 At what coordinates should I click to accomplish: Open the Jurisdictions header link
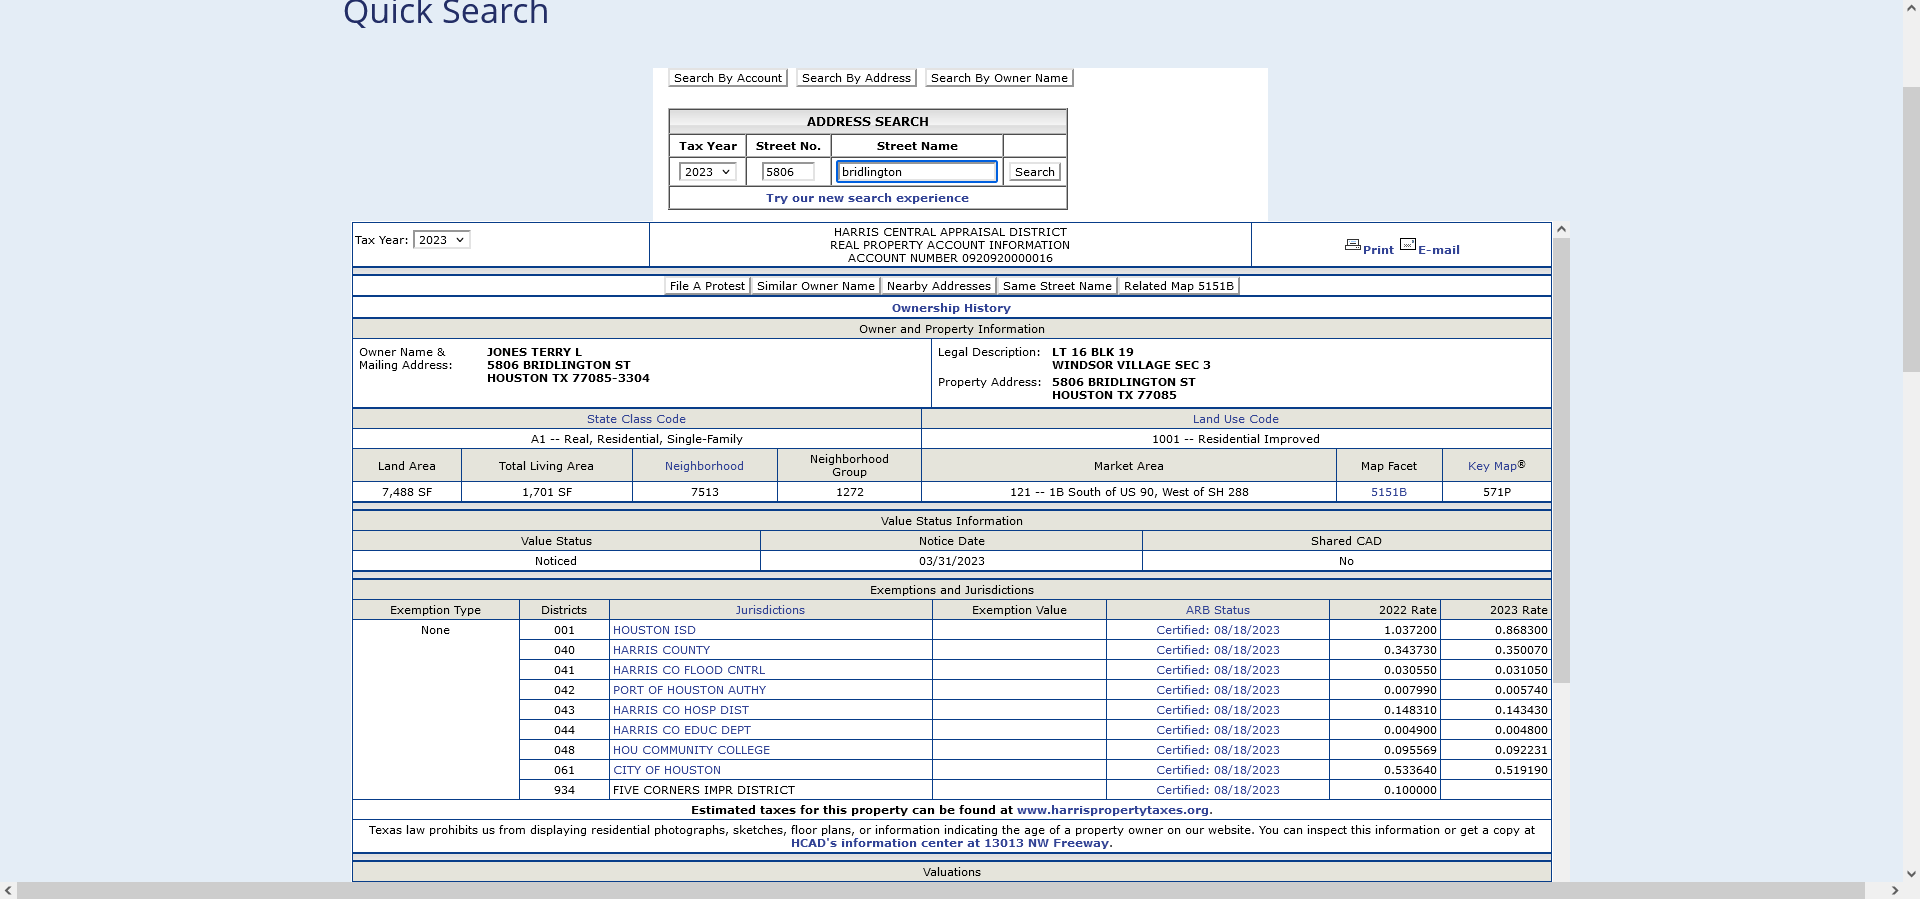coord(770,610)
